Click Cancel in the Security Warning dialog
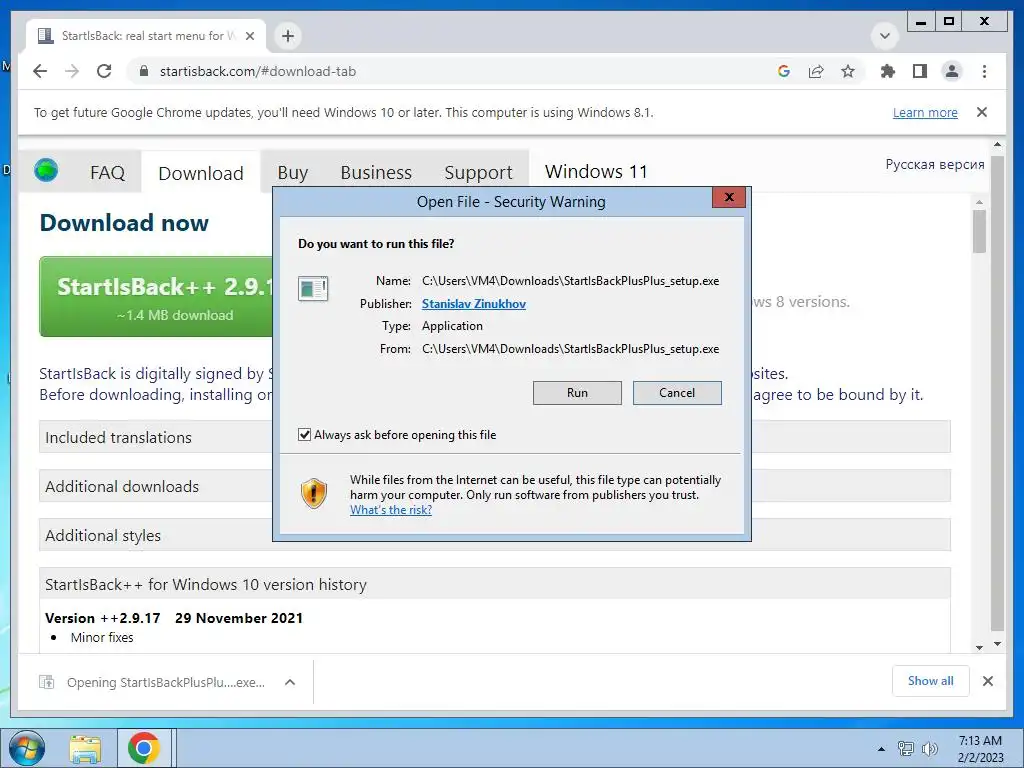Screen dimensions: 1024x768 [x=677, y=392]
